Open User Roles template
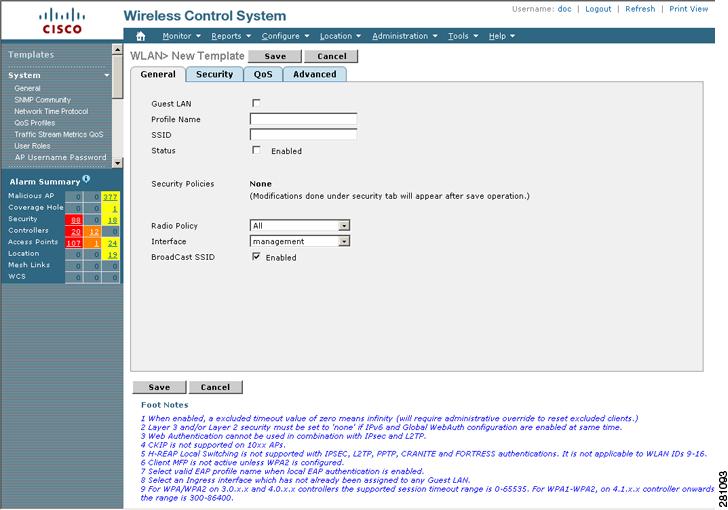The height and width of the screenshot is (510, 728). tap(32, 146)
